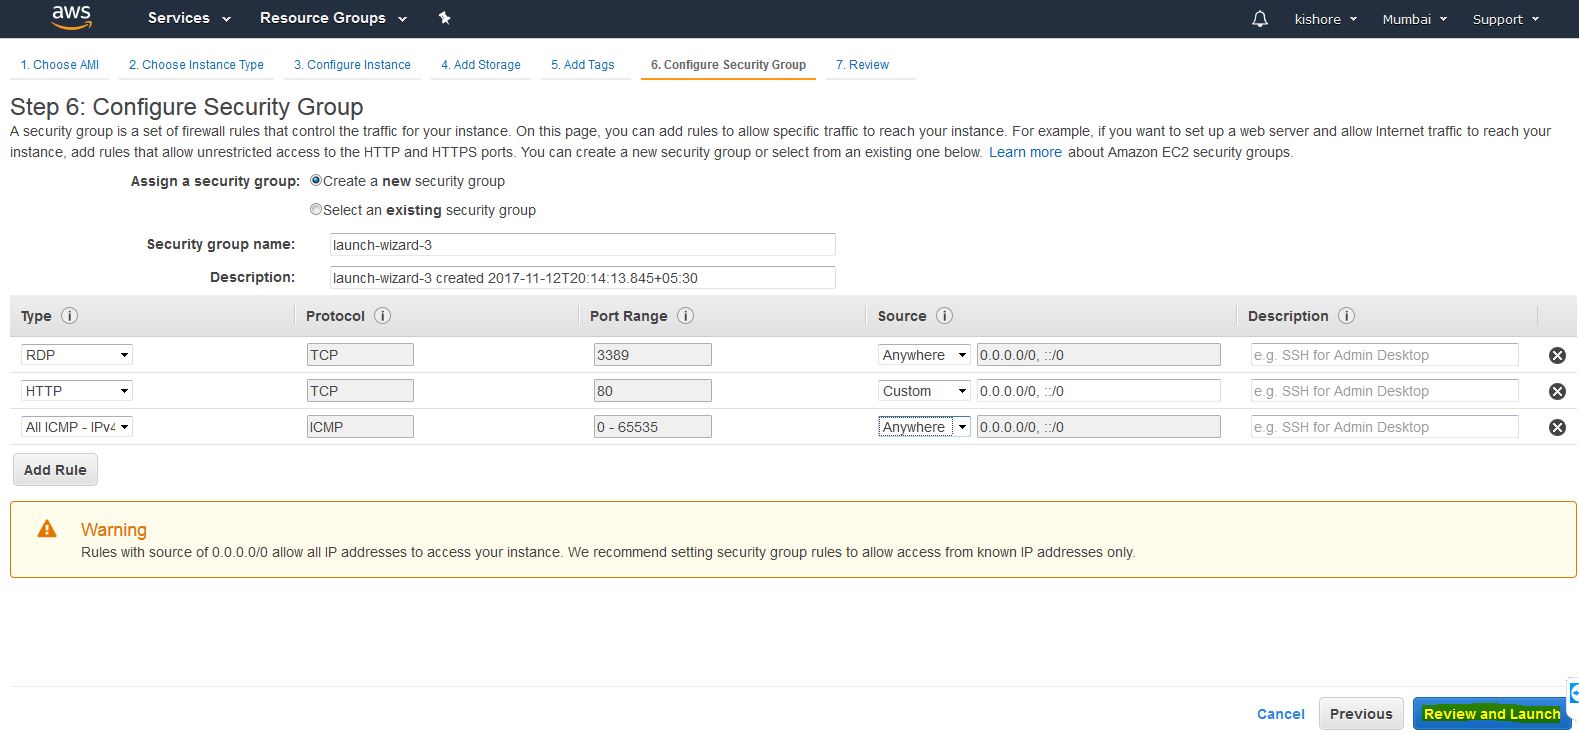Click info icon next to Type header
Viewport: 1579px width, 734px height.
click(69, 316)
